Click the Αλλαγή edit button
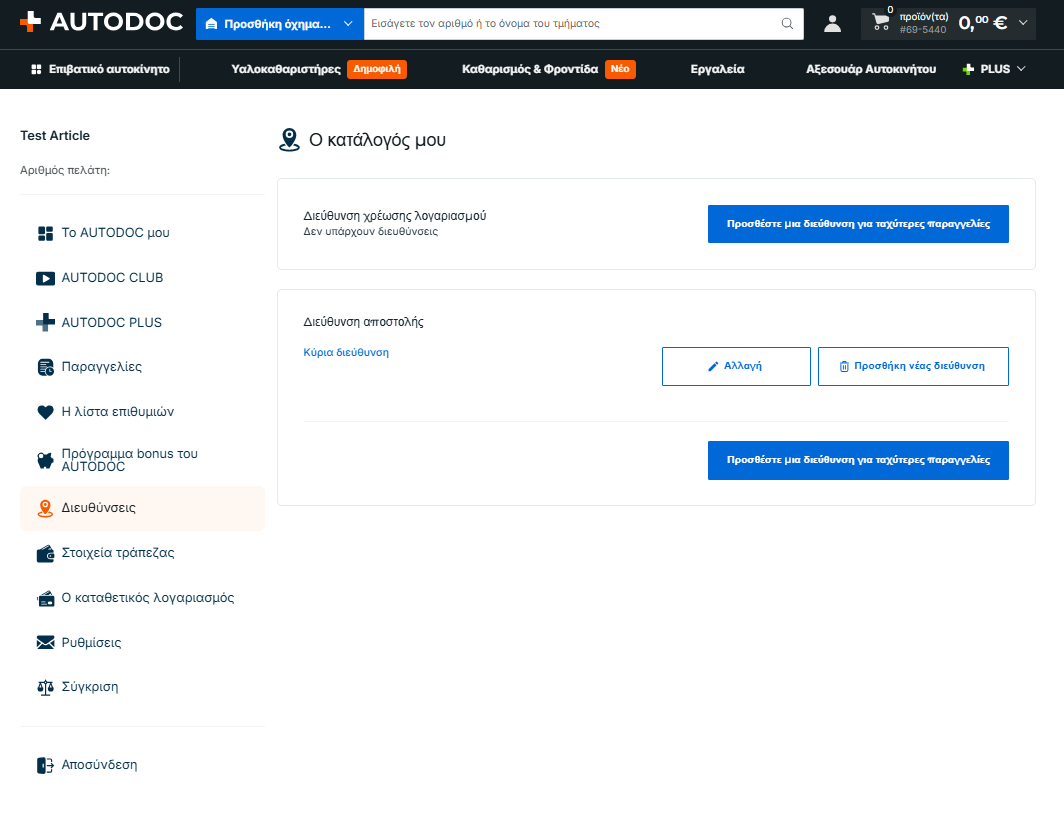 point(736,367)
